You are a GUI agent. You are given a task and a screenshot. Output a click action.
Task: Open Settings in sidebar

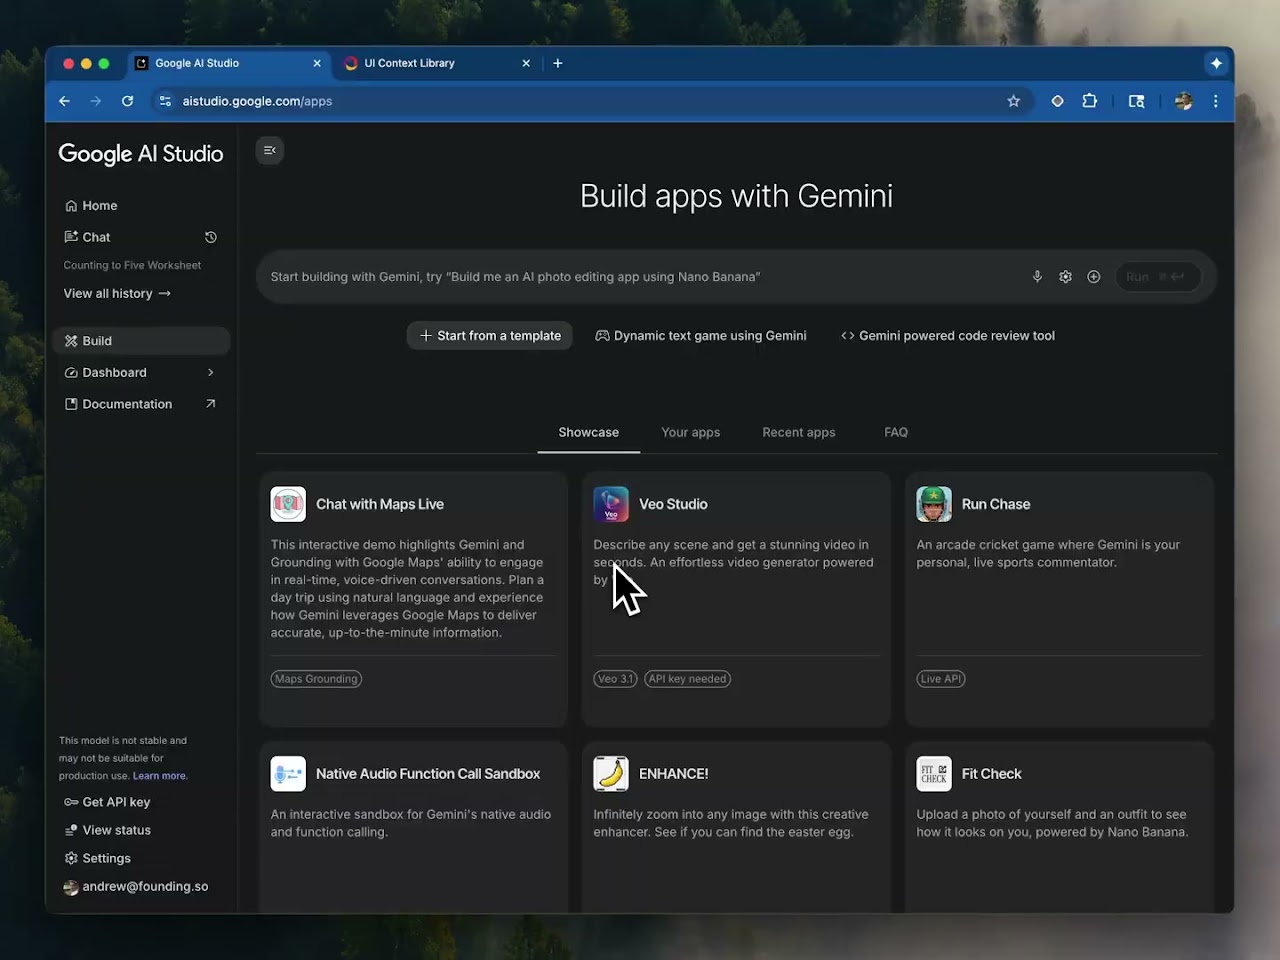tap(97, 858)
